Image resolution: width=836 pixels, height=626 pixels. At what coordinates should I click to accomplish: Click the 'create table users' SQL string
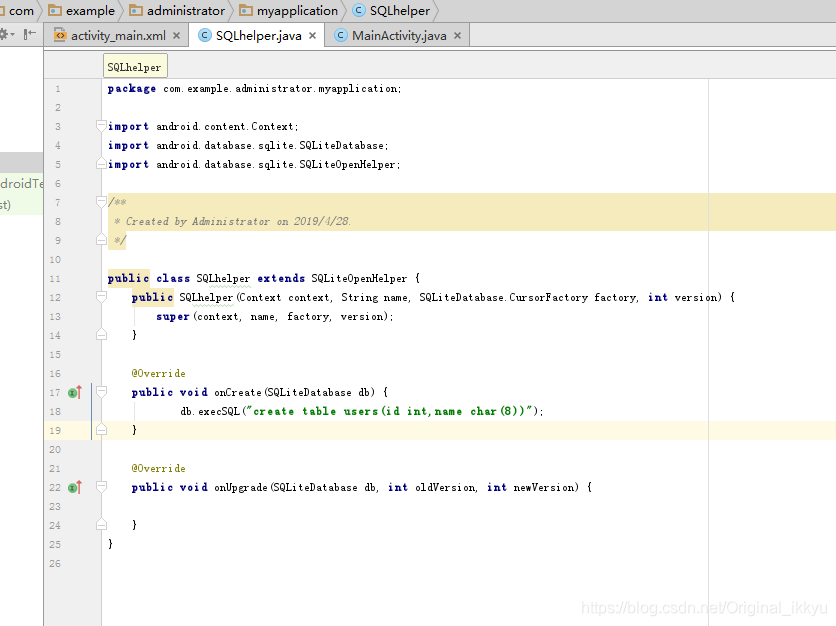point(390,411)
